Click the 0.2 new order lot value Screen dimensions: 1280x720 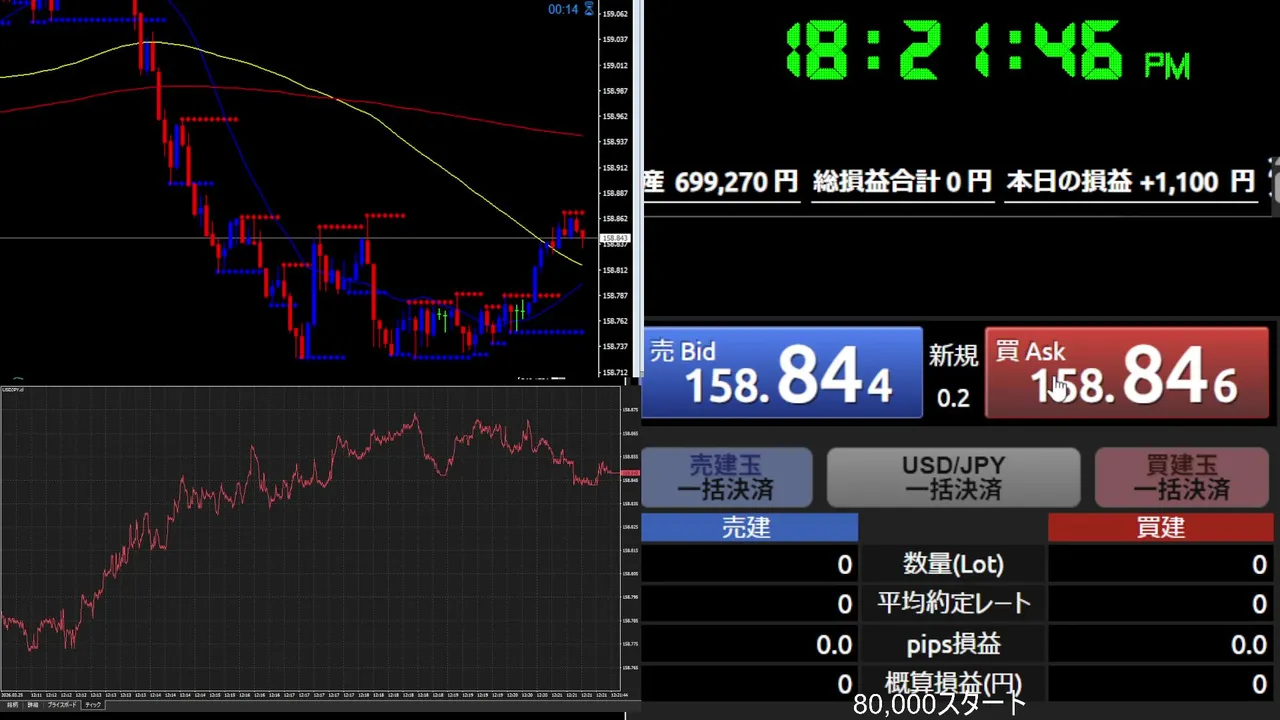click(953, 398)
